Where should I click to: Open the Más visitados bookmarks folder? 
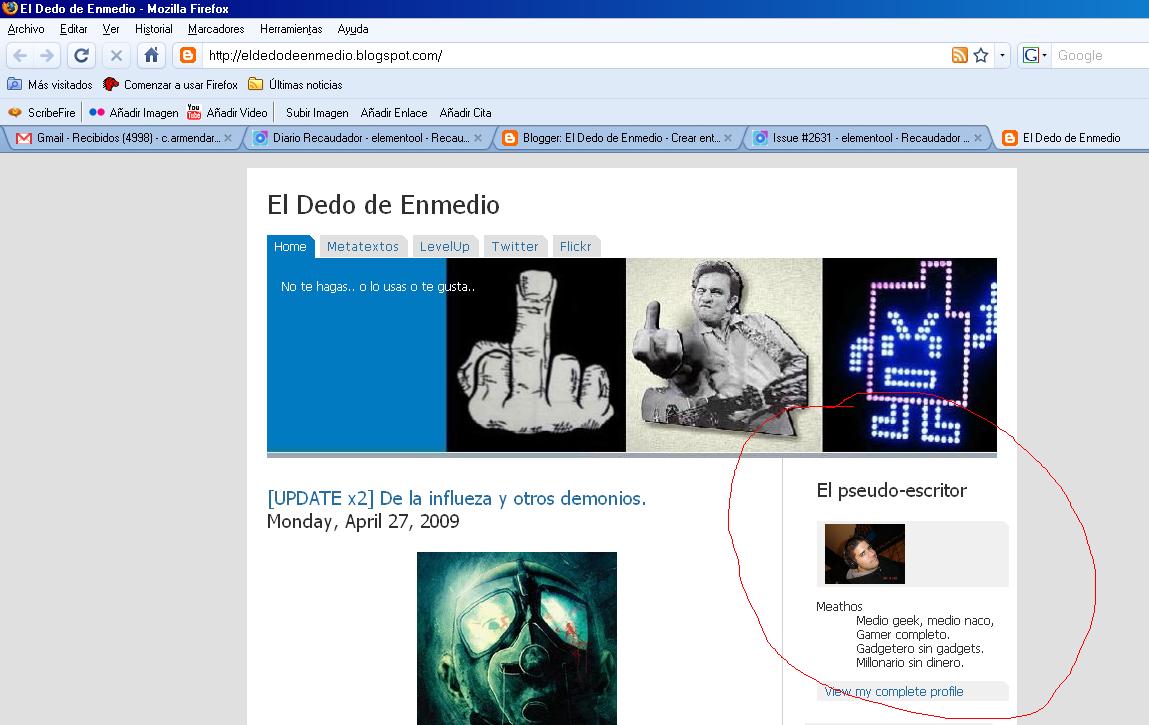50,84
